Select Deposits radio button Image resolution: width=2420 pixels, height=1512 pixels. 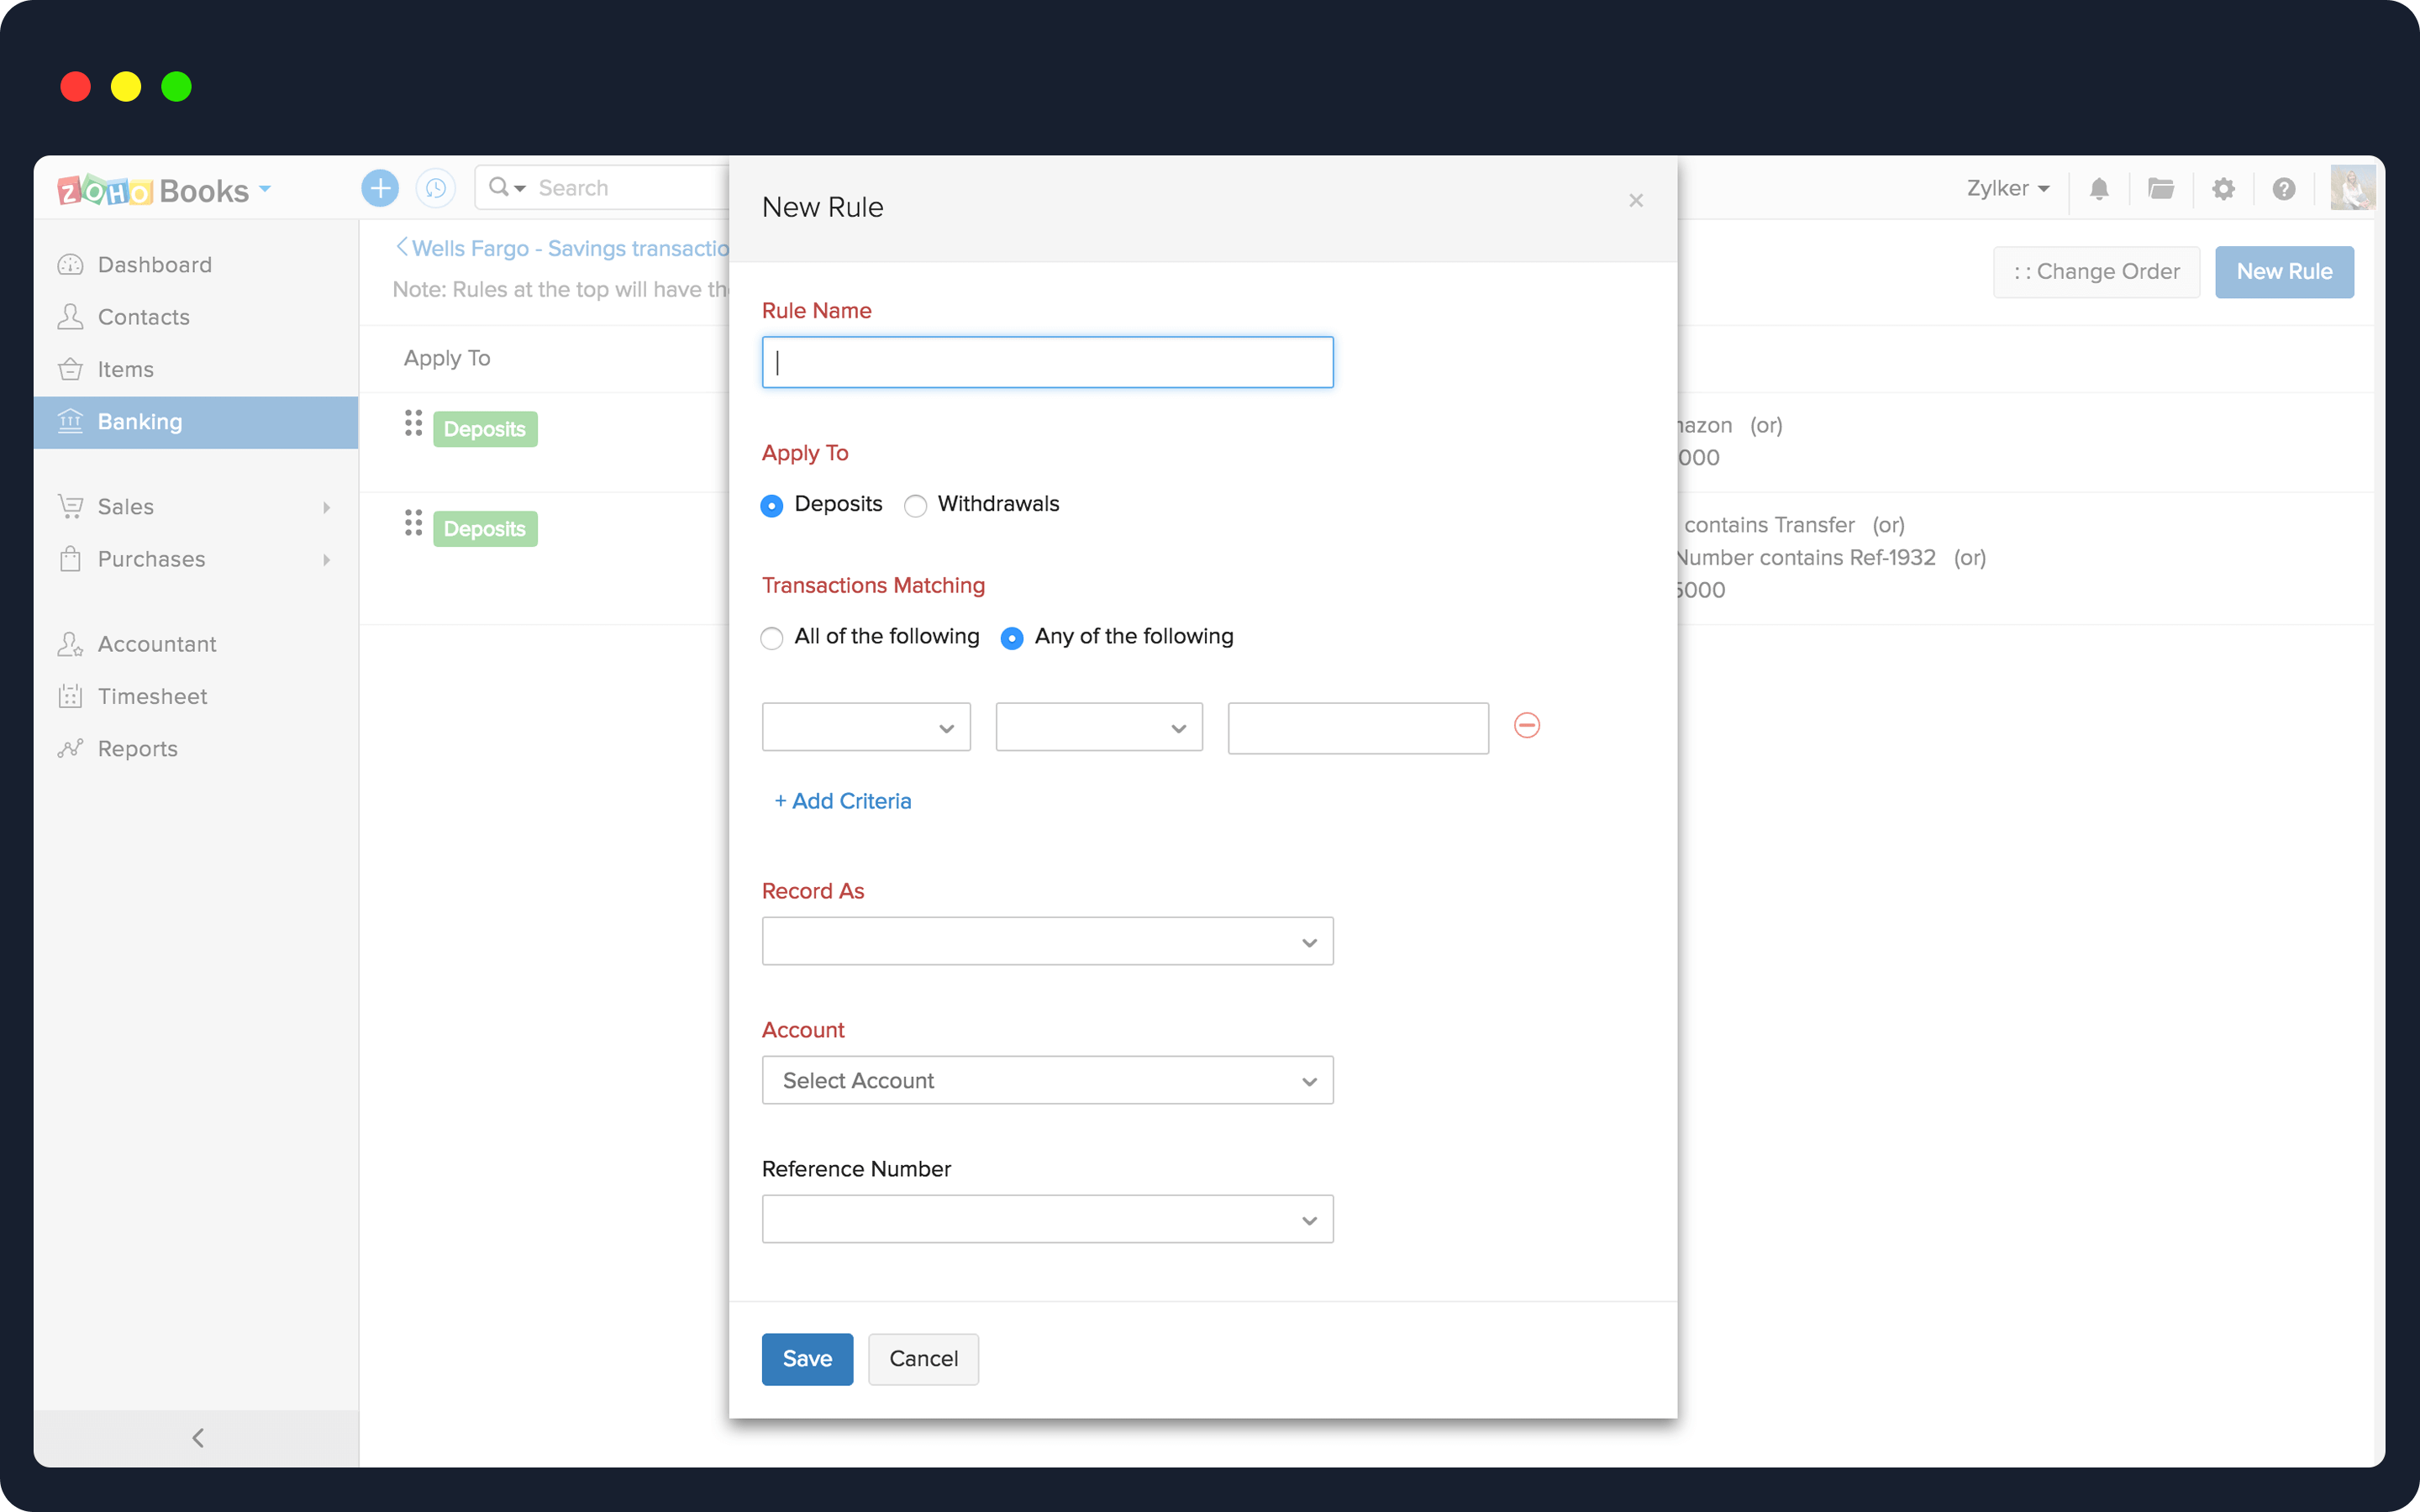772,505
